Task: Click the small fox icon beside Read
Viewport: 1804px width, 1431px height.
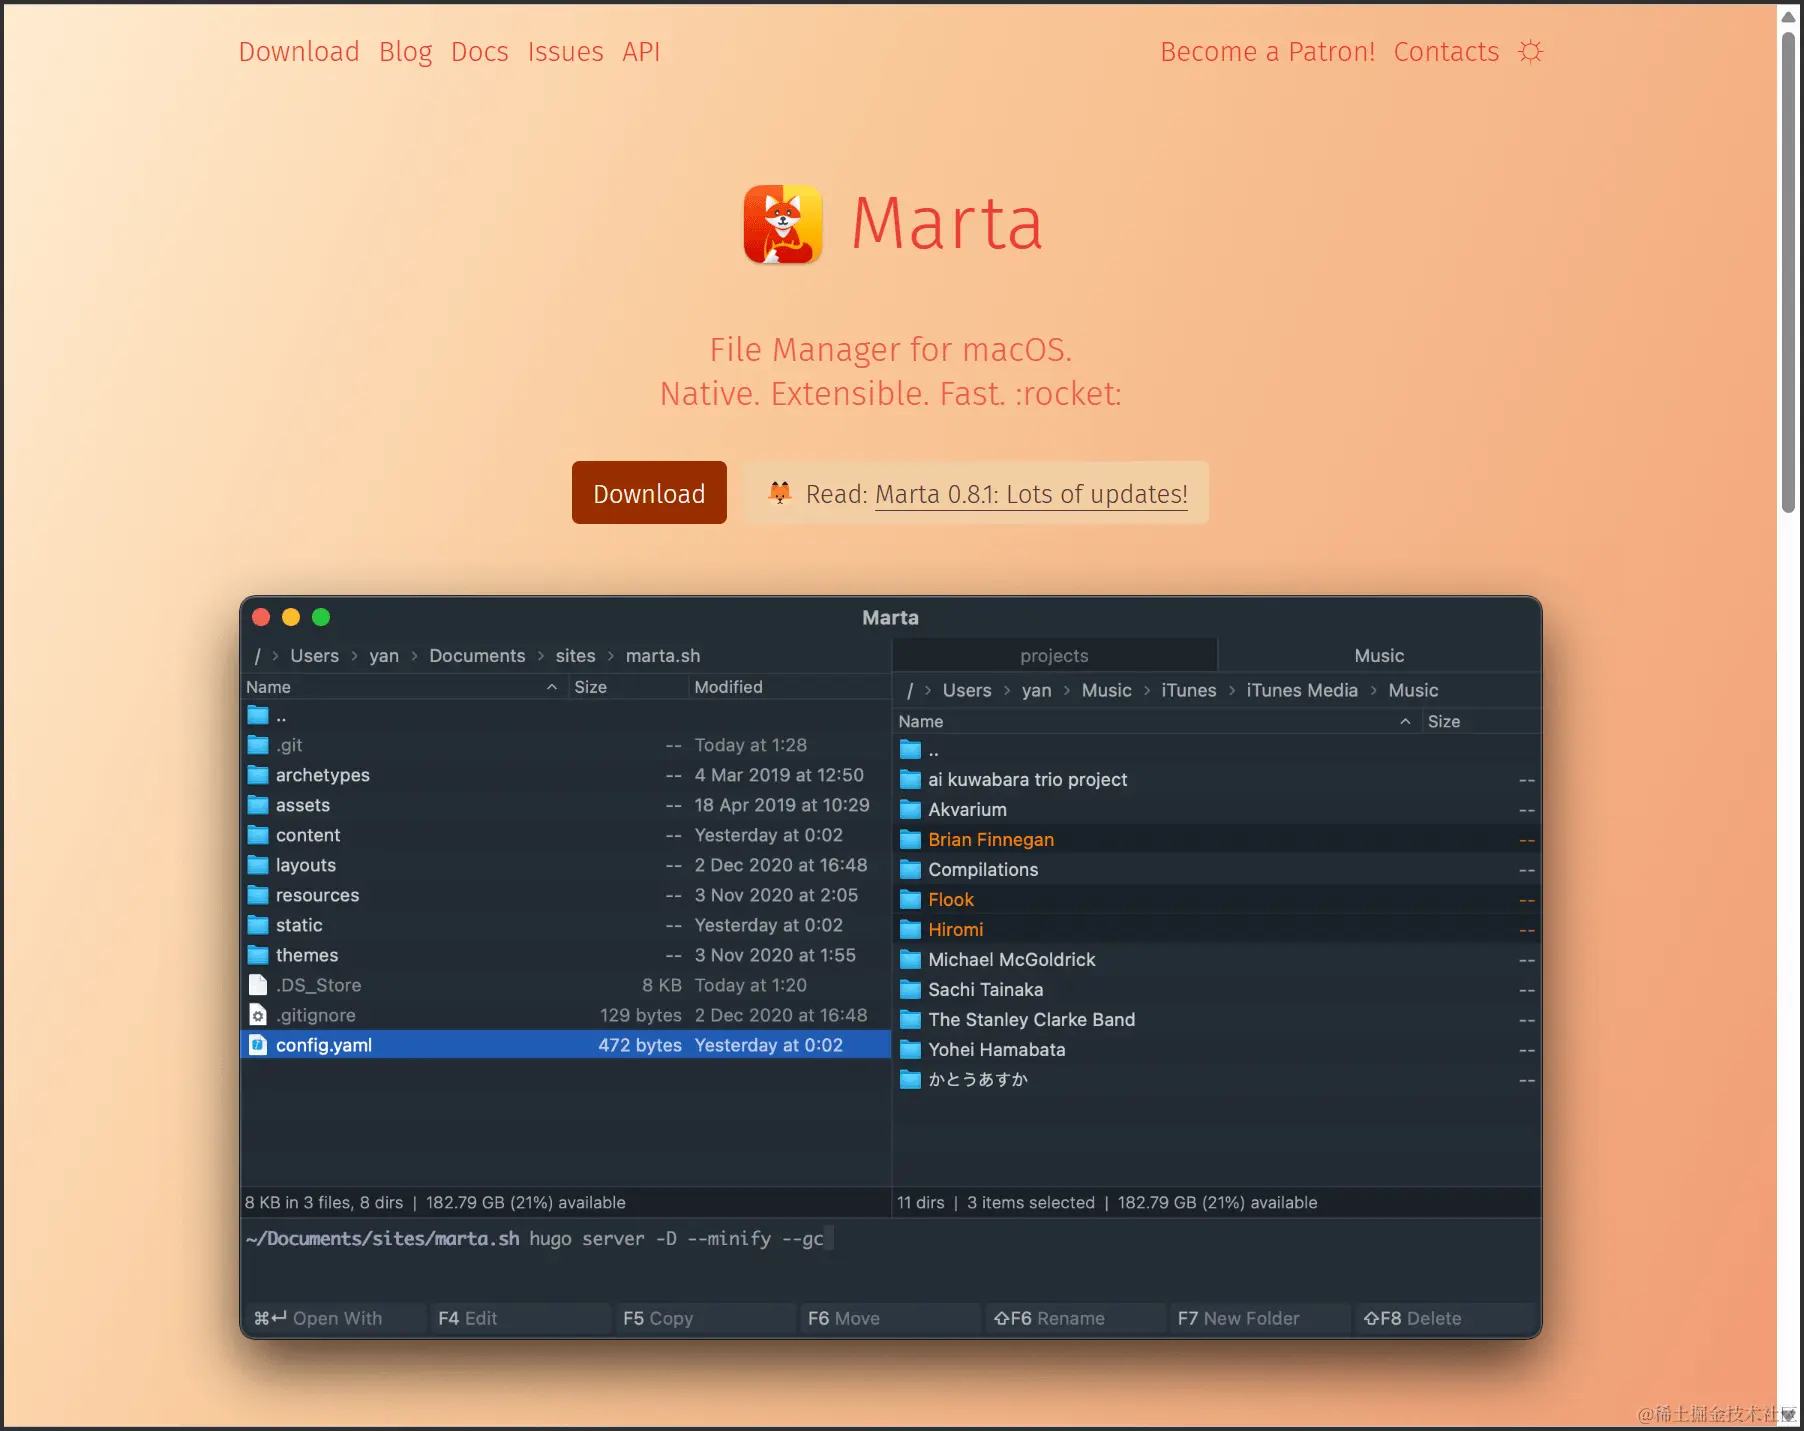Action: [x=780, y=492]
